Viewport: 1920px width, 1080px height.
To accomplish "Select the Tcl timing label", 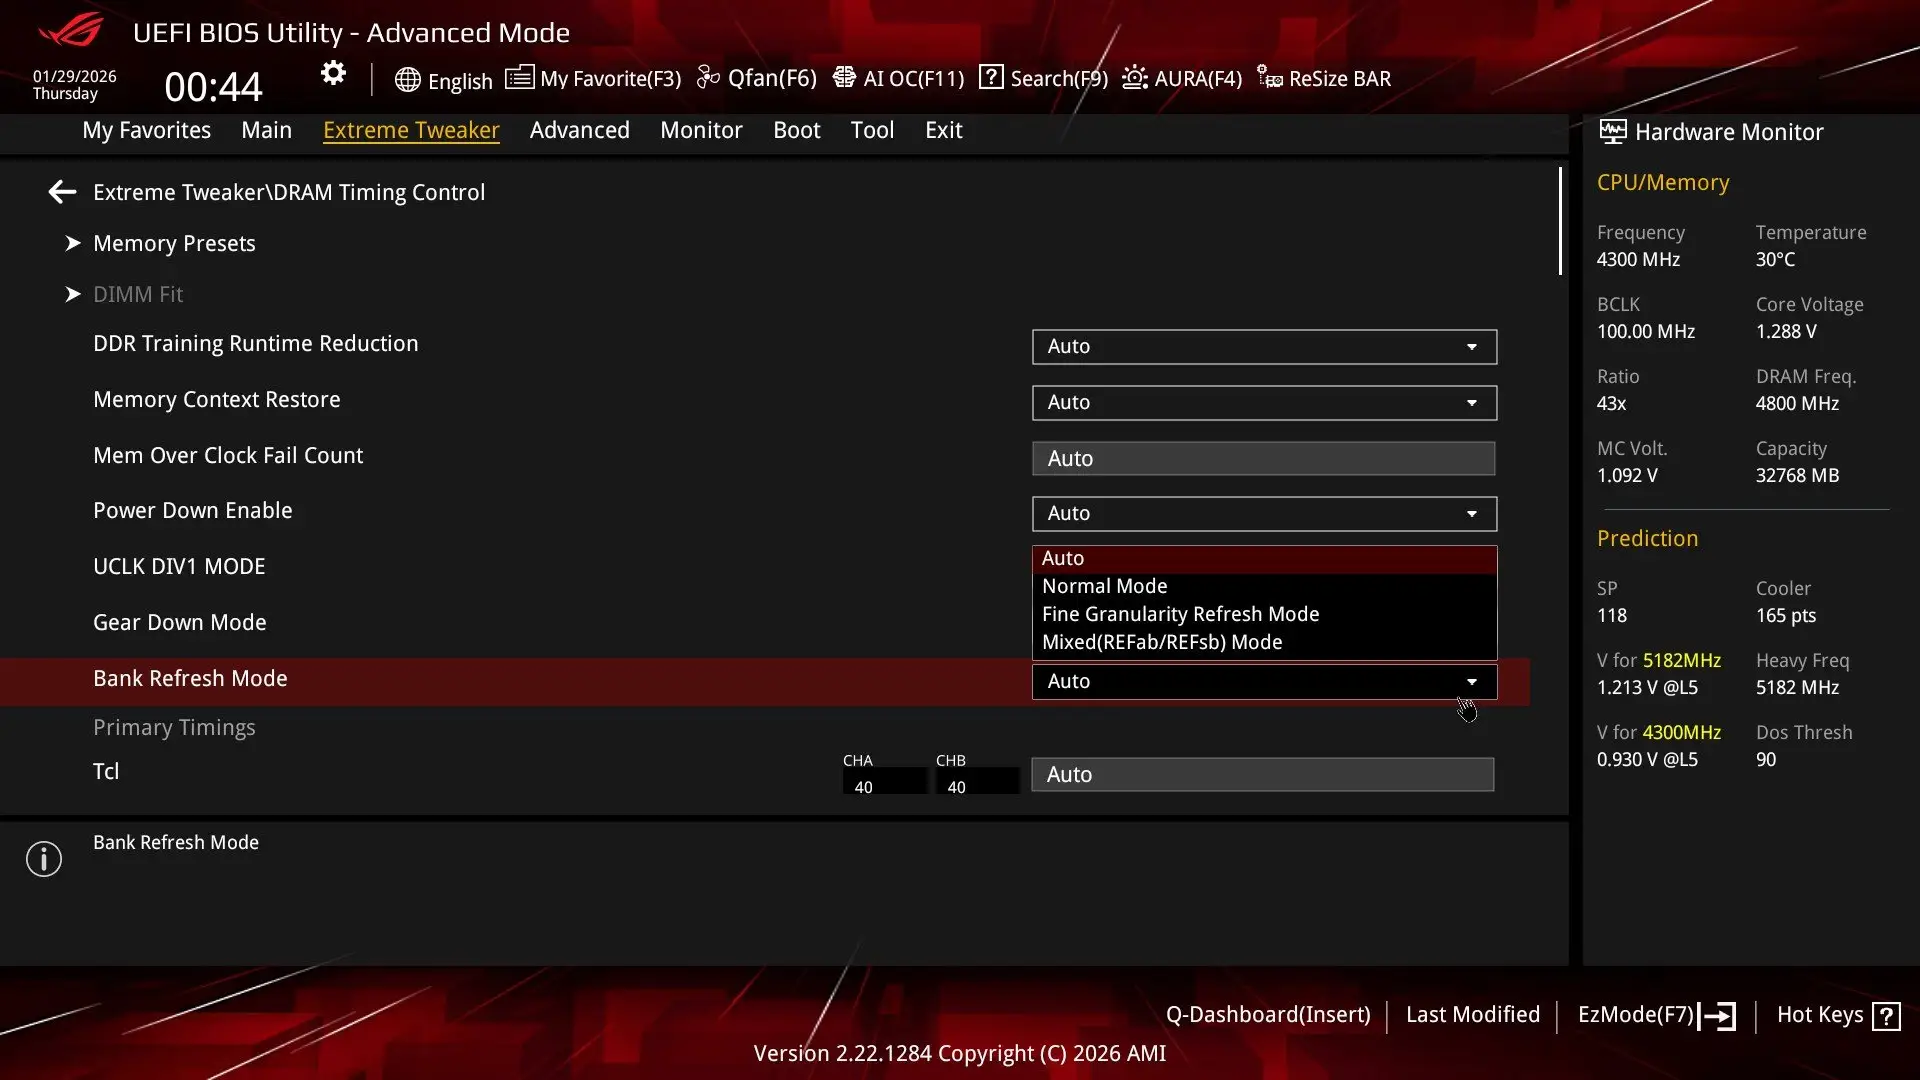I will point(106,771).
